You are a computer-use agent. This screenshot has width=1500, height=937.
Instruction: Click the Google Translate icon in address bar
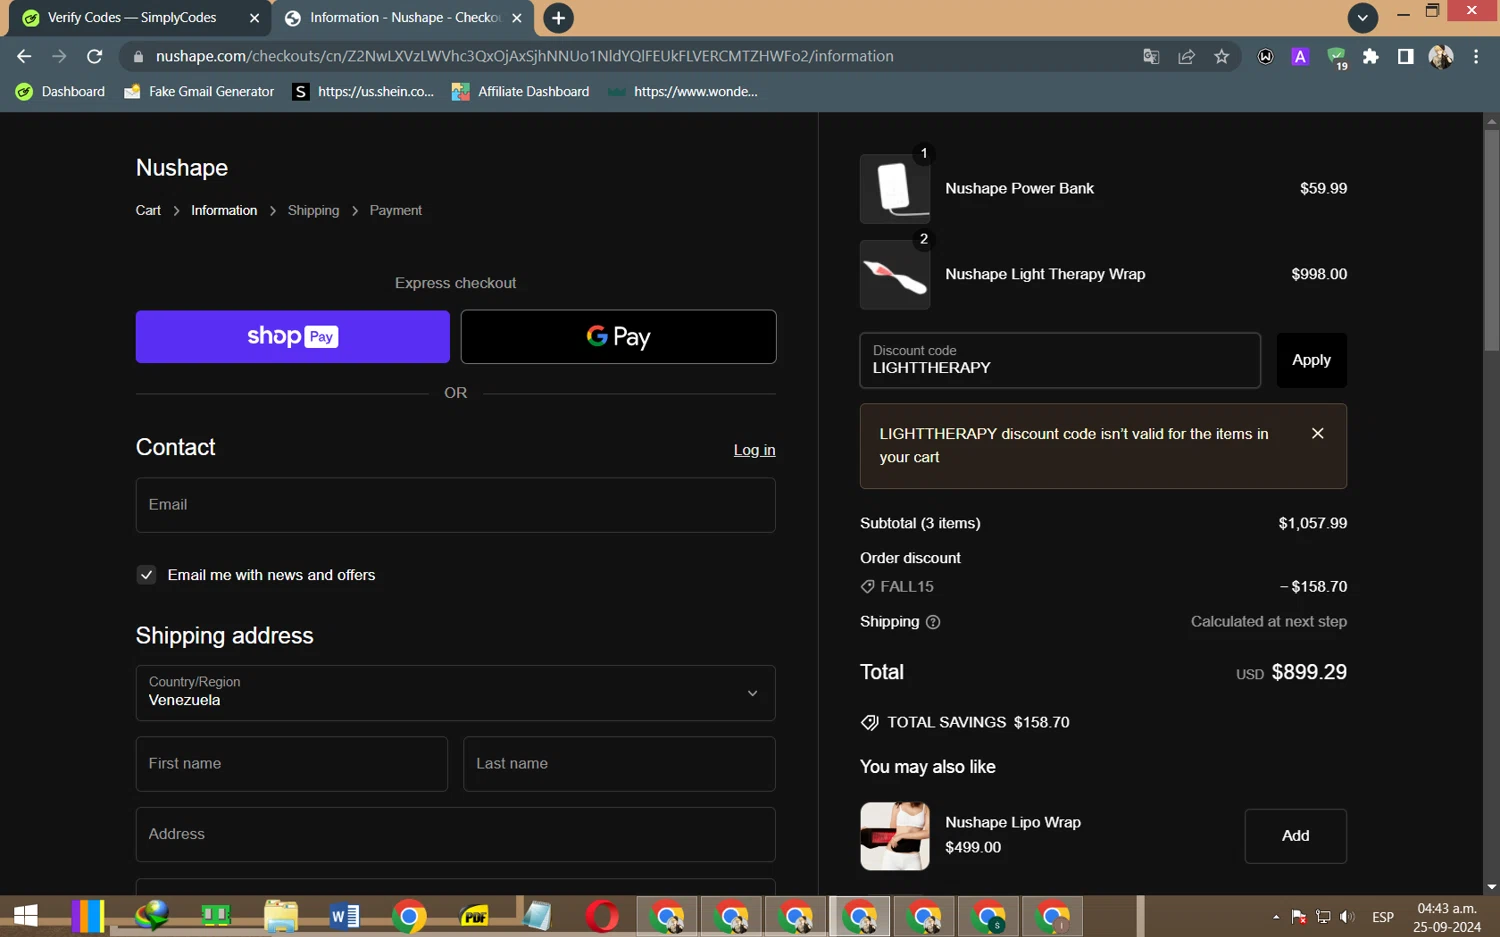coord(1151,57)
